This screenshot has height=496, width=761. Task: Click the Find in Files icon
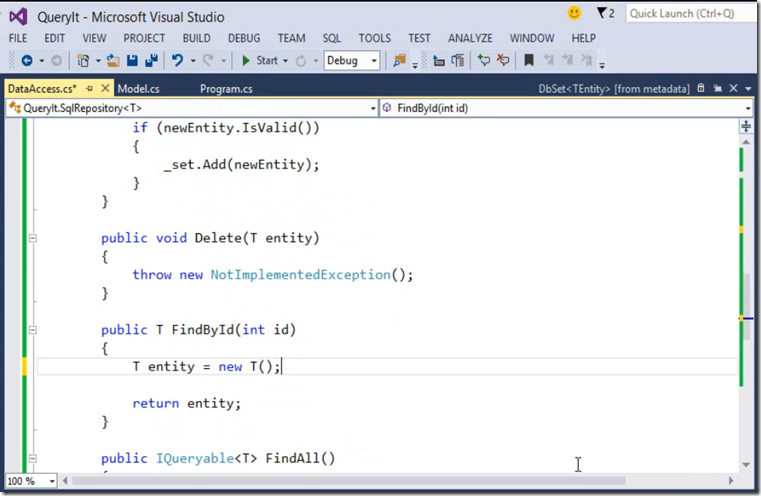tap(399, 61)
